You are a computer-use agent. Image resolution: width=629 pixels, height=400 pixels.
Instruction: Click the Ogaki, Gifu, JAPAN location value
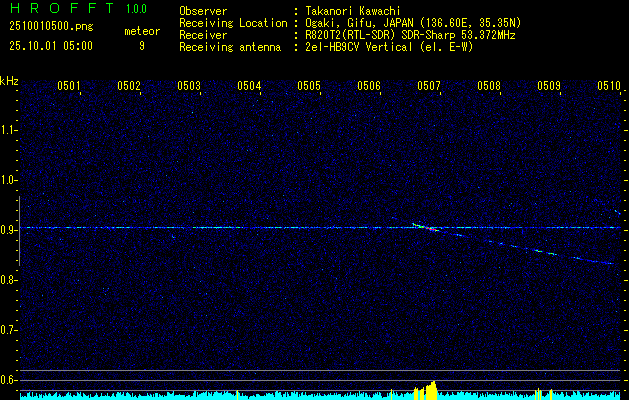point(413,23)
